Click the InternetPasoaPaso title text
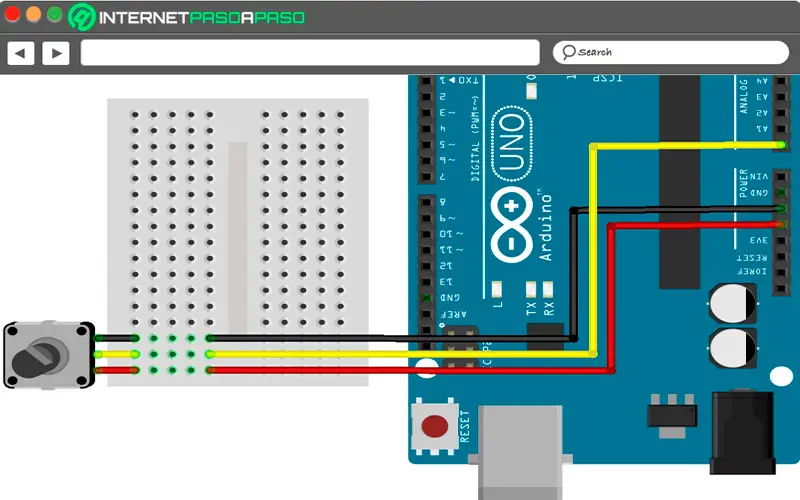Image resolution: width=800 pixels, height=500 pixels. (x=202, y=18)
